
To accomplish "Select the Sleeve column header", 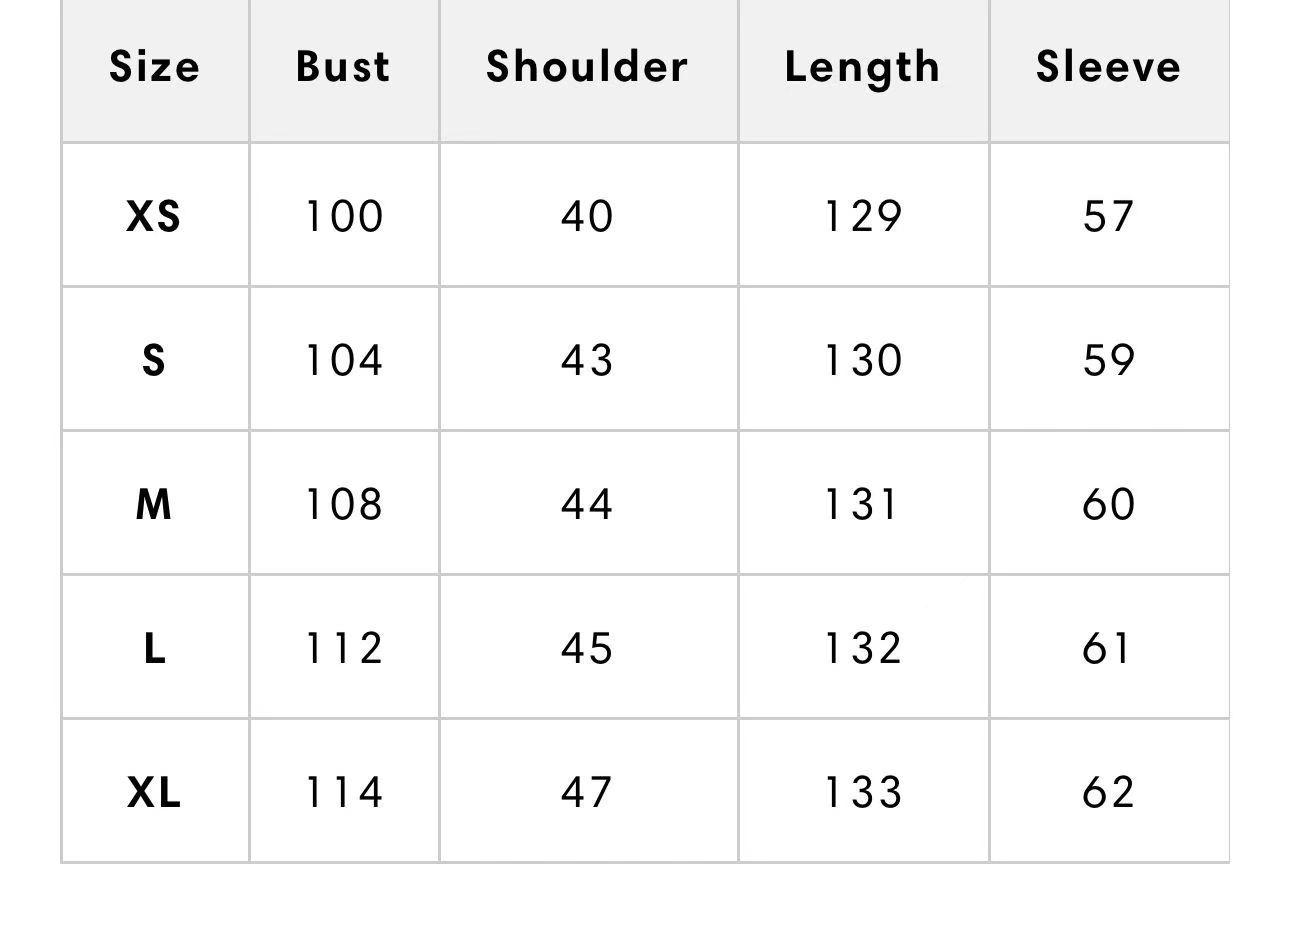I will 1108,67.
